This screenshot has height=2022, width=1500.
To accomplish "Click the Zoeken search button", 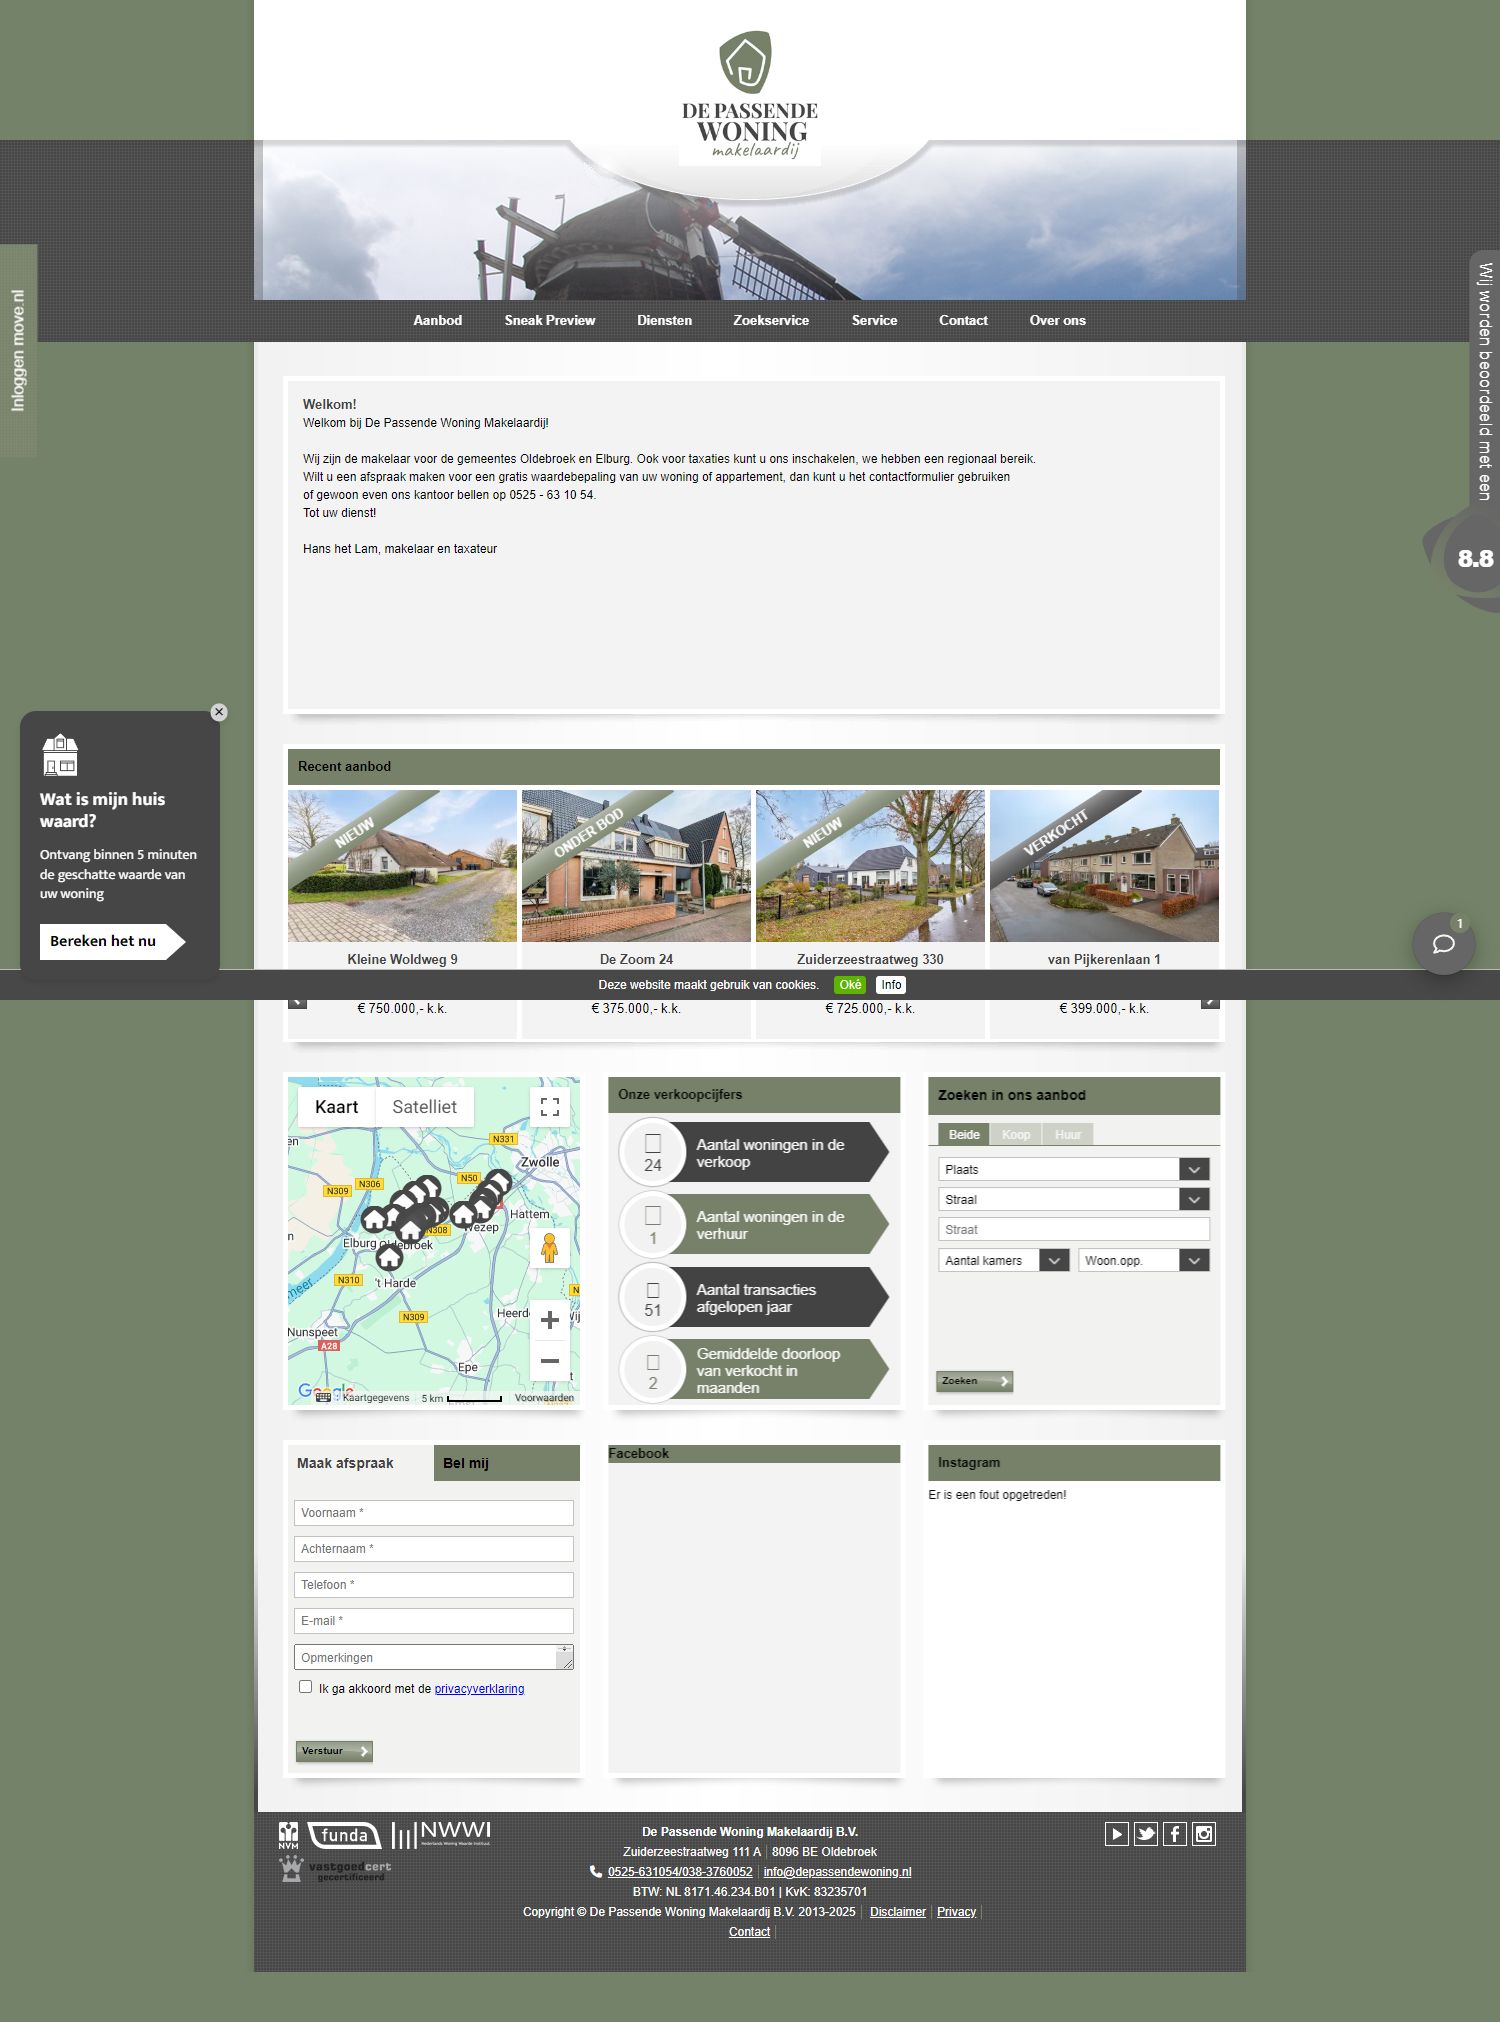I will (974, 1381).
